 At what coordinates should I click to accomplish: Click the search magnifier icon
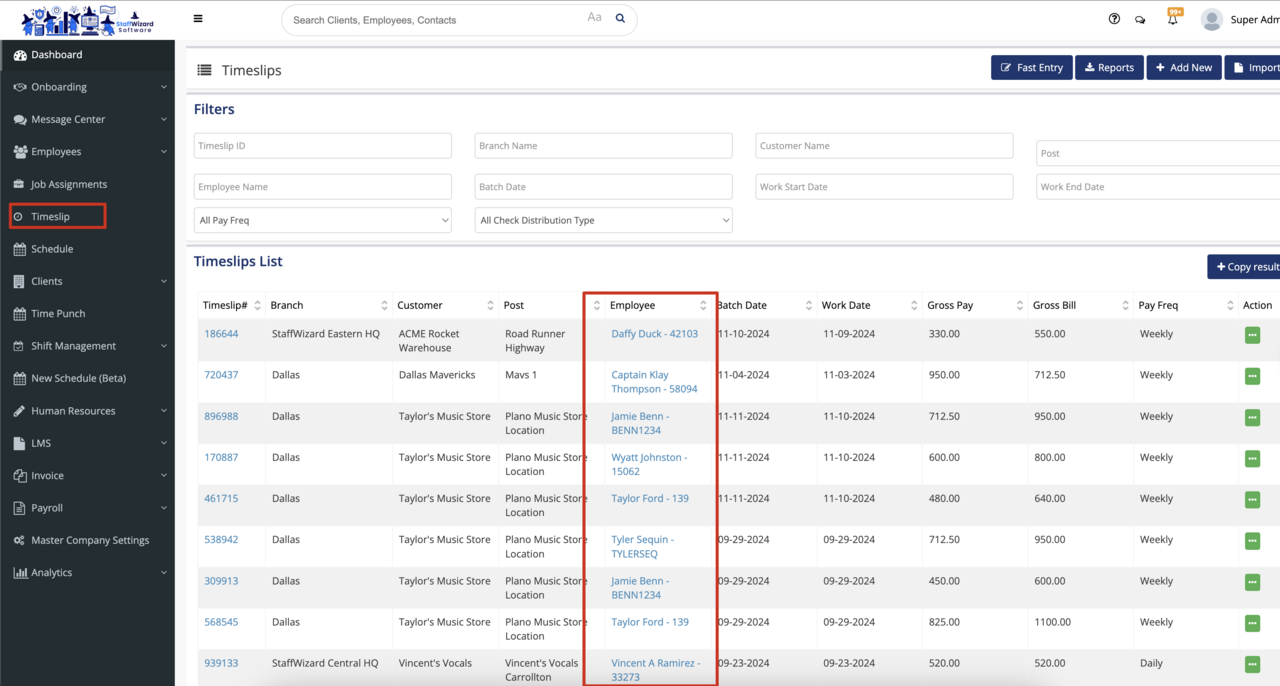[x=620, y=19]
